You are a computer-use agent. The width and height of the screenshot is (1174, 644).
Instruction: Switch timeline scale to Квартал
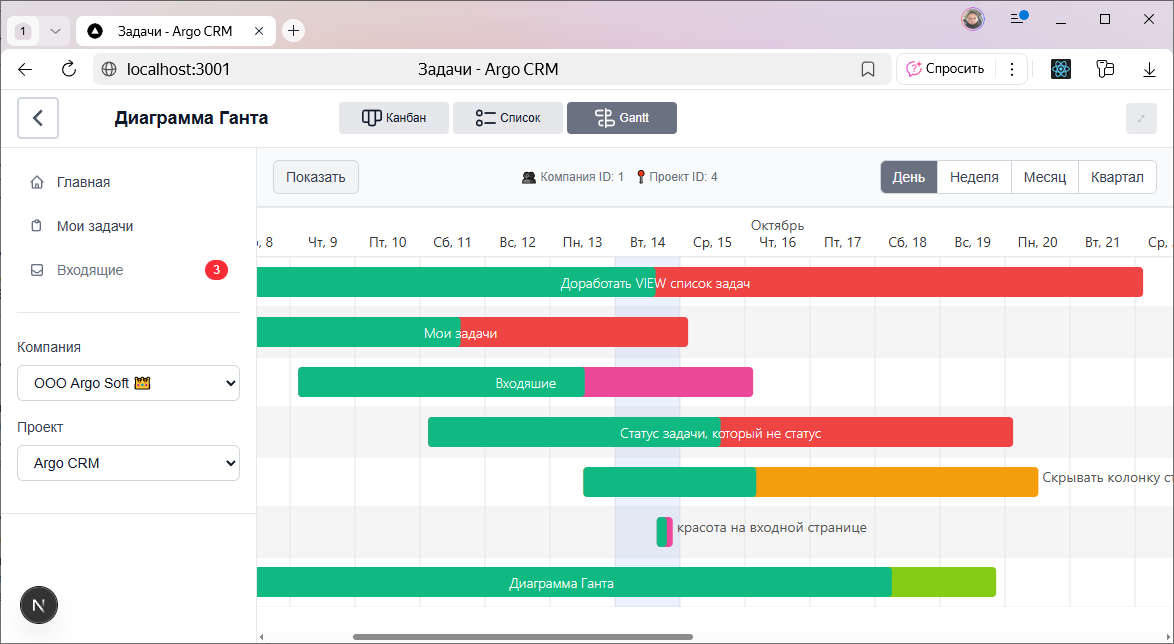pyautogui.click(x=1117, y=177)
